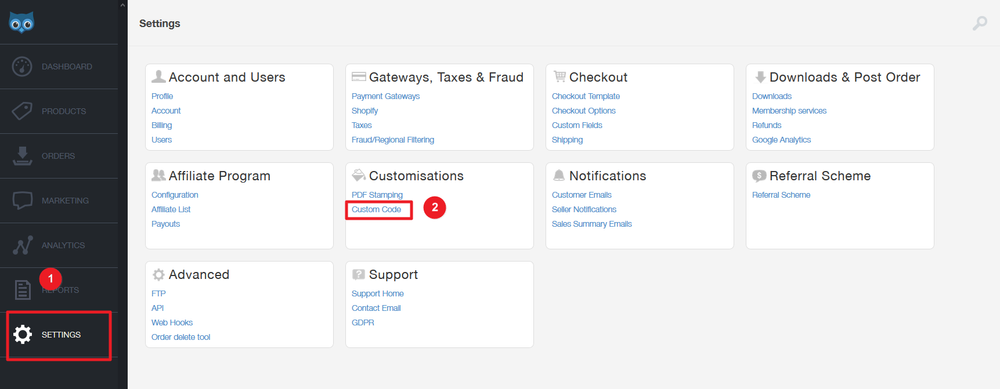
Task: Click the Checkout shopping cart icon
Action: pyautogui.click(x=559, y=77)
